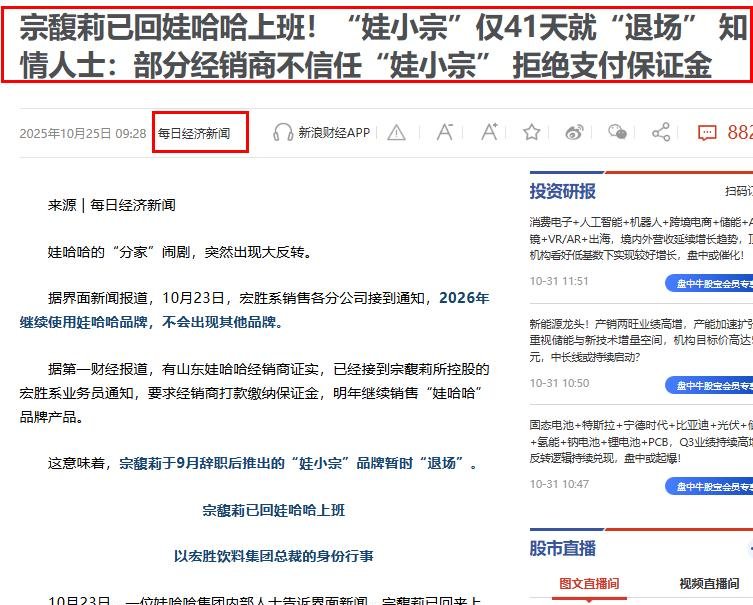Open research item about 消费电子+人工智能

[641, 238]
